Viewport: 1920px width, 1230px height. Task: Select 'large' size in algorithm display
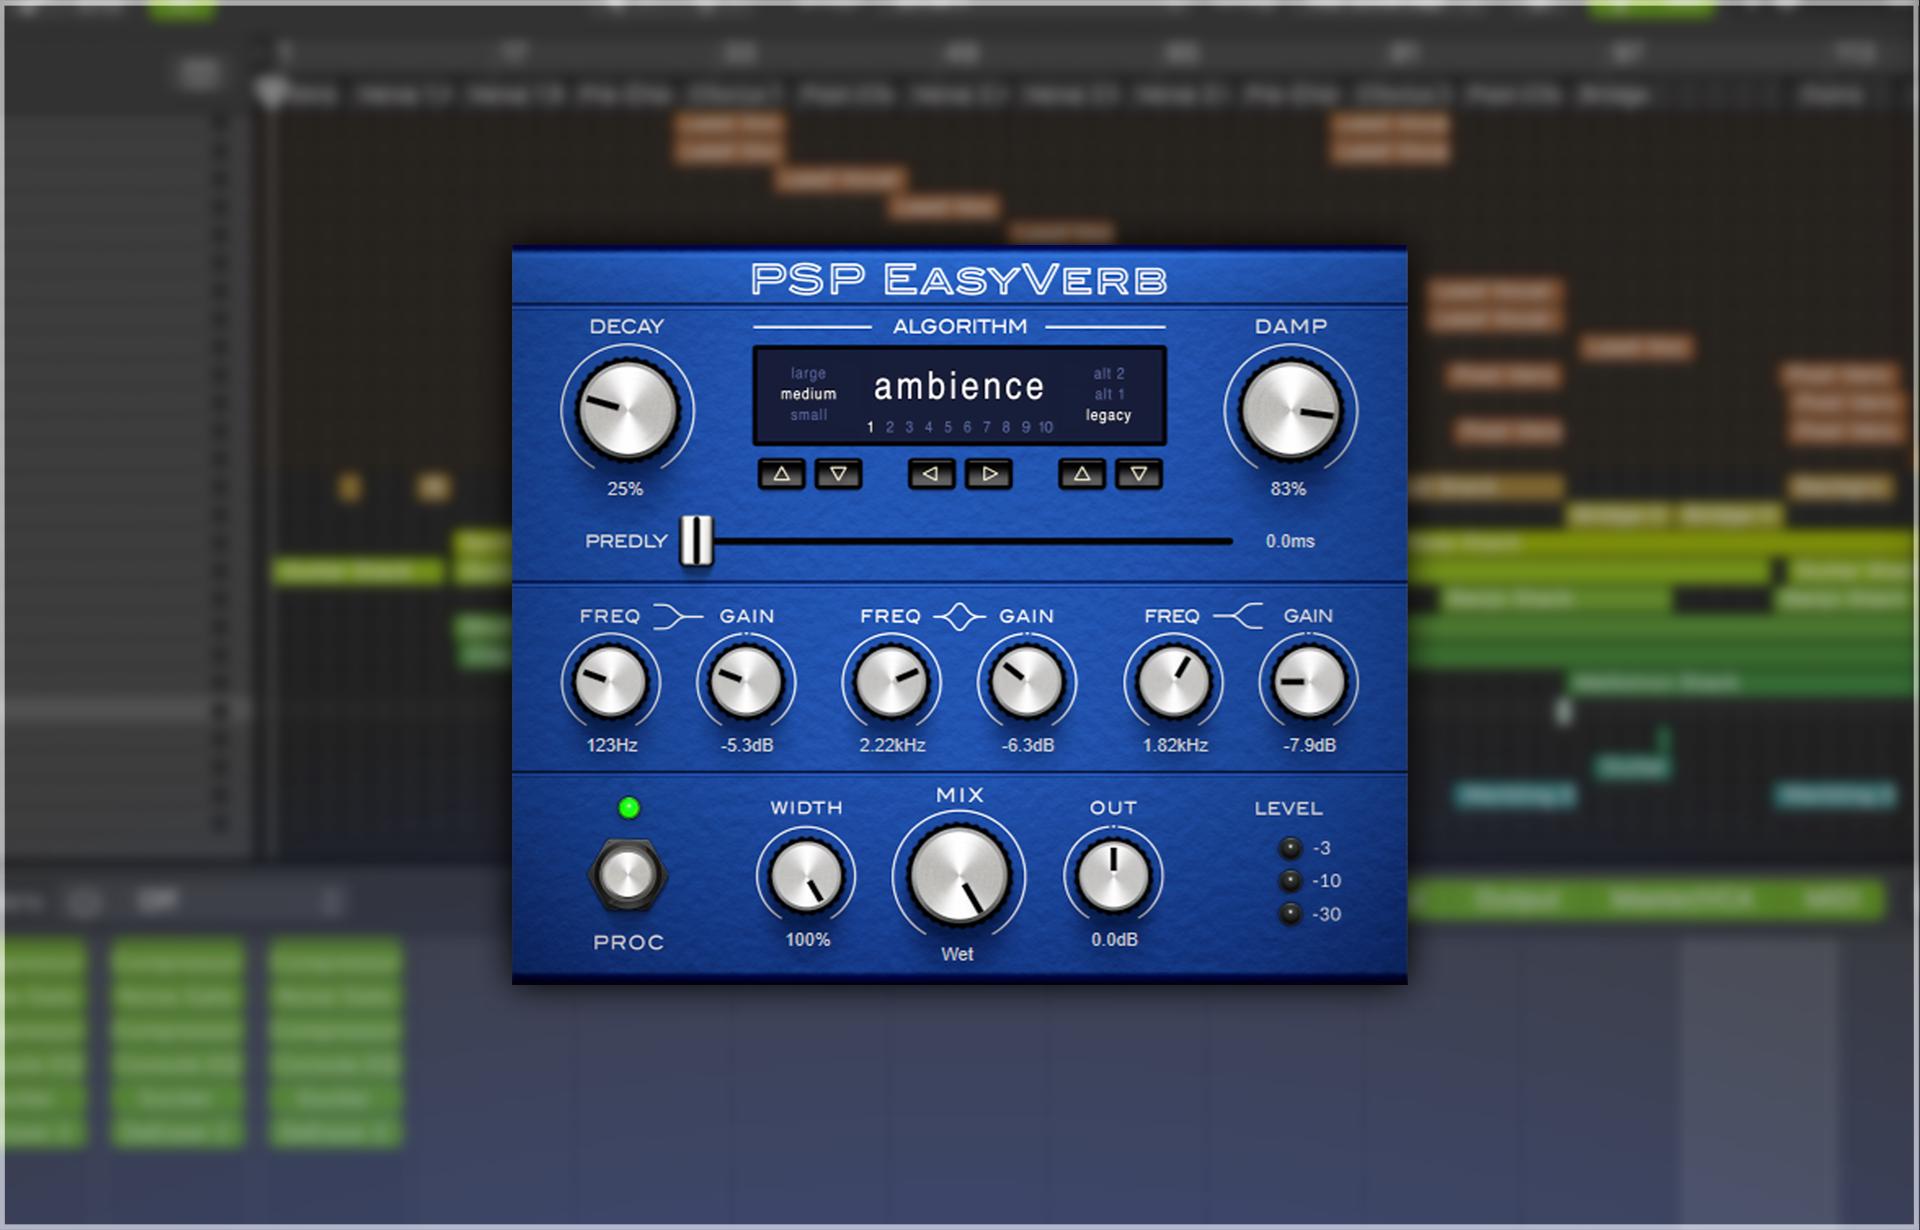pos(808,373)
